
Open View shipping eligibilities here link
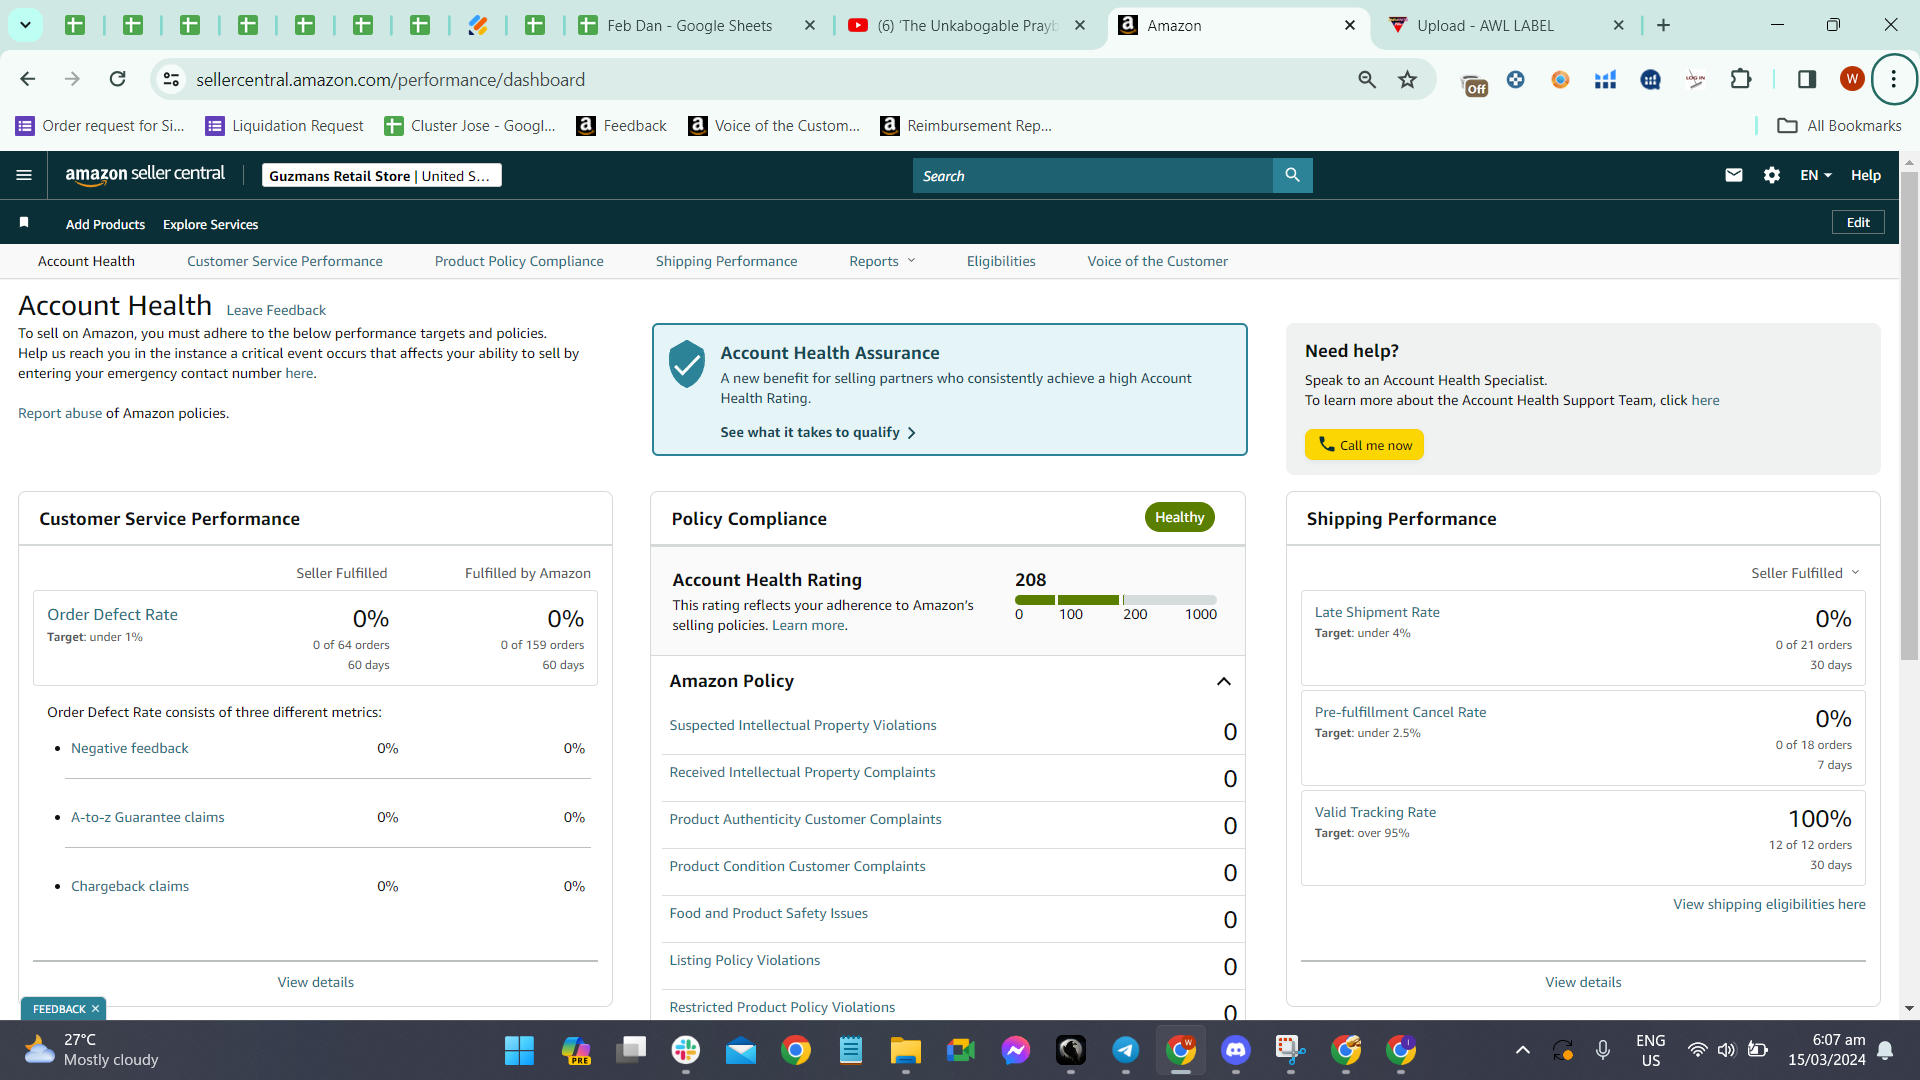[1769, 904]
